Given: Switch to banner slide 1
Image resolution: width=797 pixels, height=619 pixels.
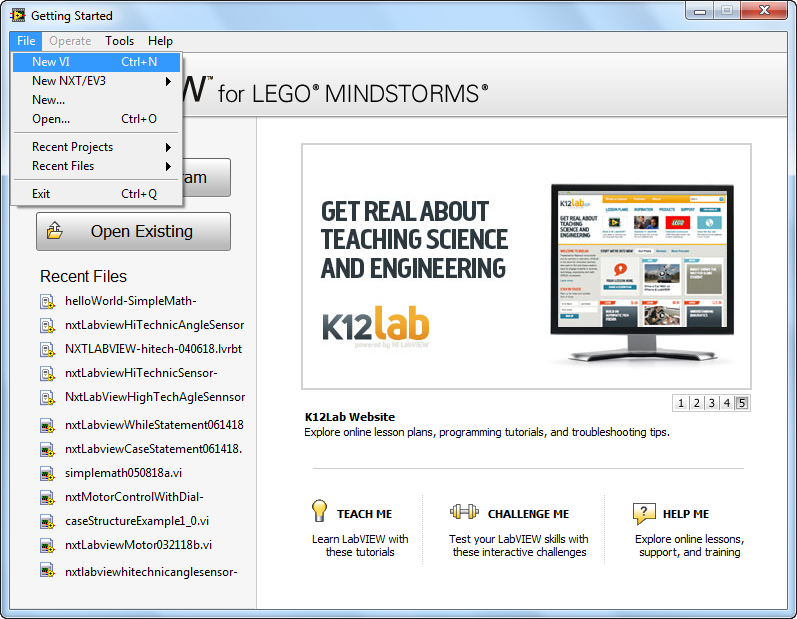Looking at the screenshot, I should coord(681,403).
